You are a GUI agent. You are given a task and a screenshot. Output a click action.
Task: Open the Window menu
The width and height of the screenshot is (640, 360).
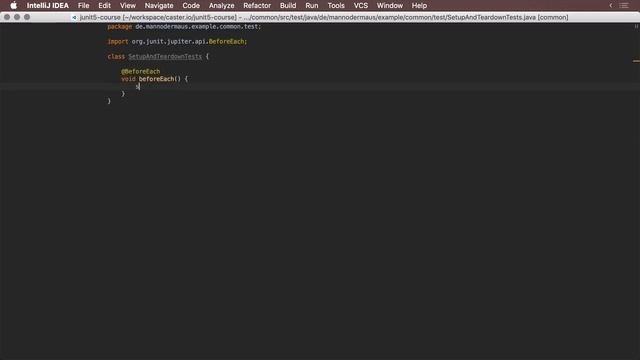coord(390,5)
